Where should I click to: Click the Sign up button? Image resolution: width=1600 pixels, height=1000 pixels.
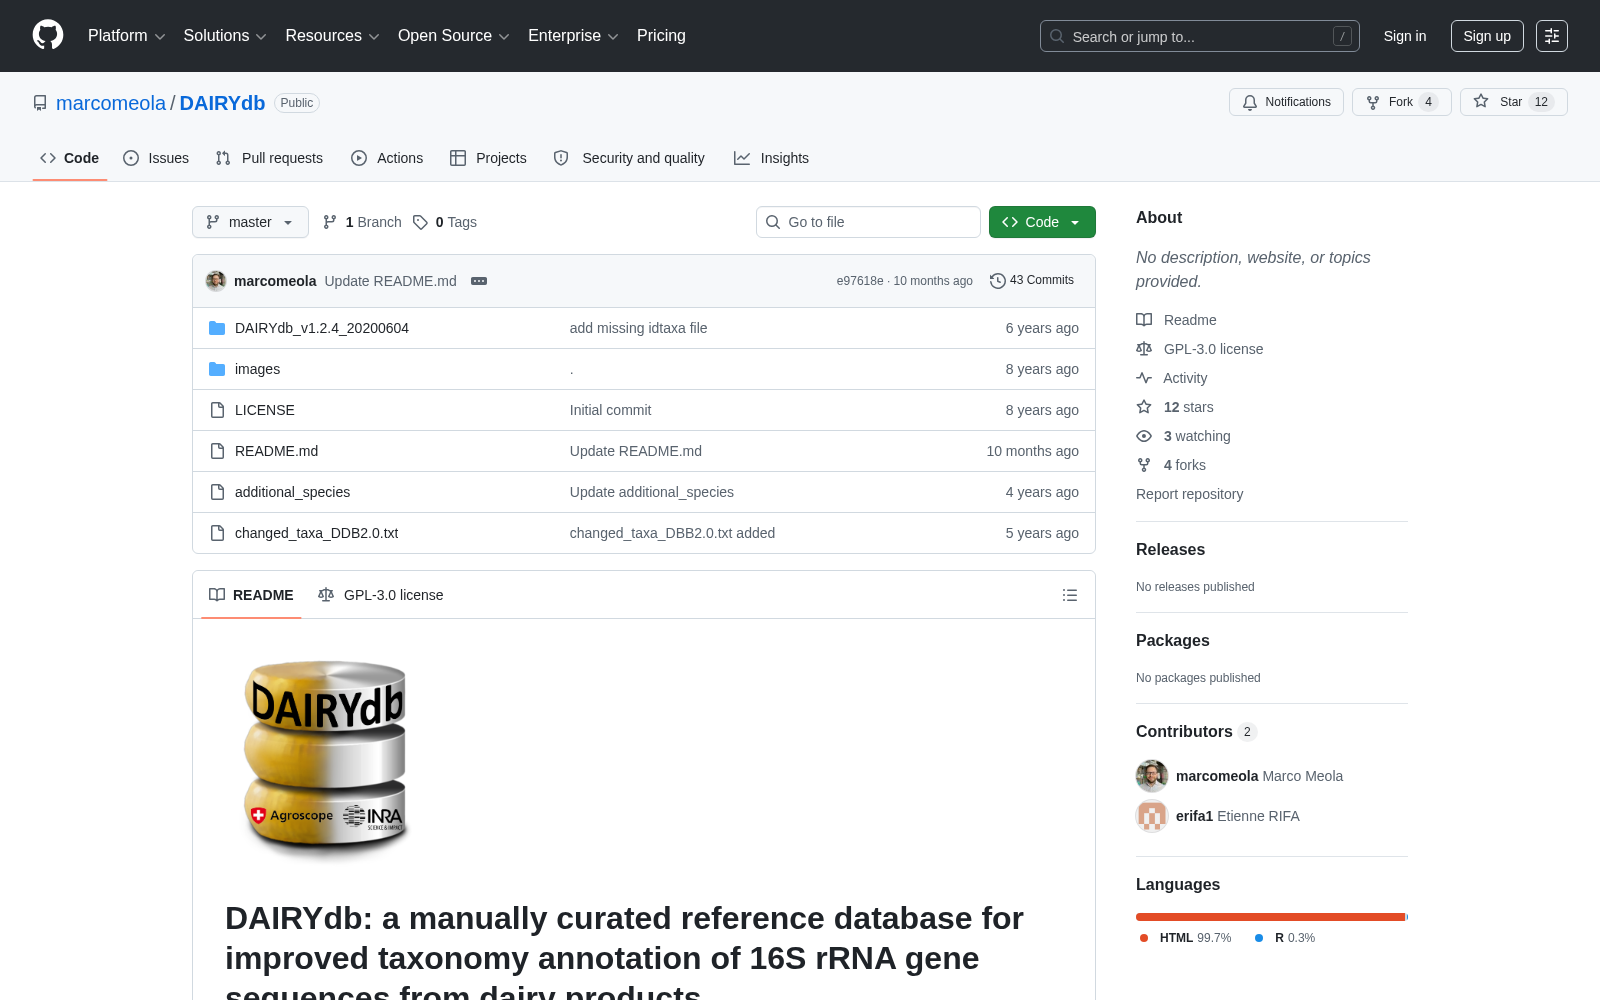pyautogui.click(x=1487, y=36)
